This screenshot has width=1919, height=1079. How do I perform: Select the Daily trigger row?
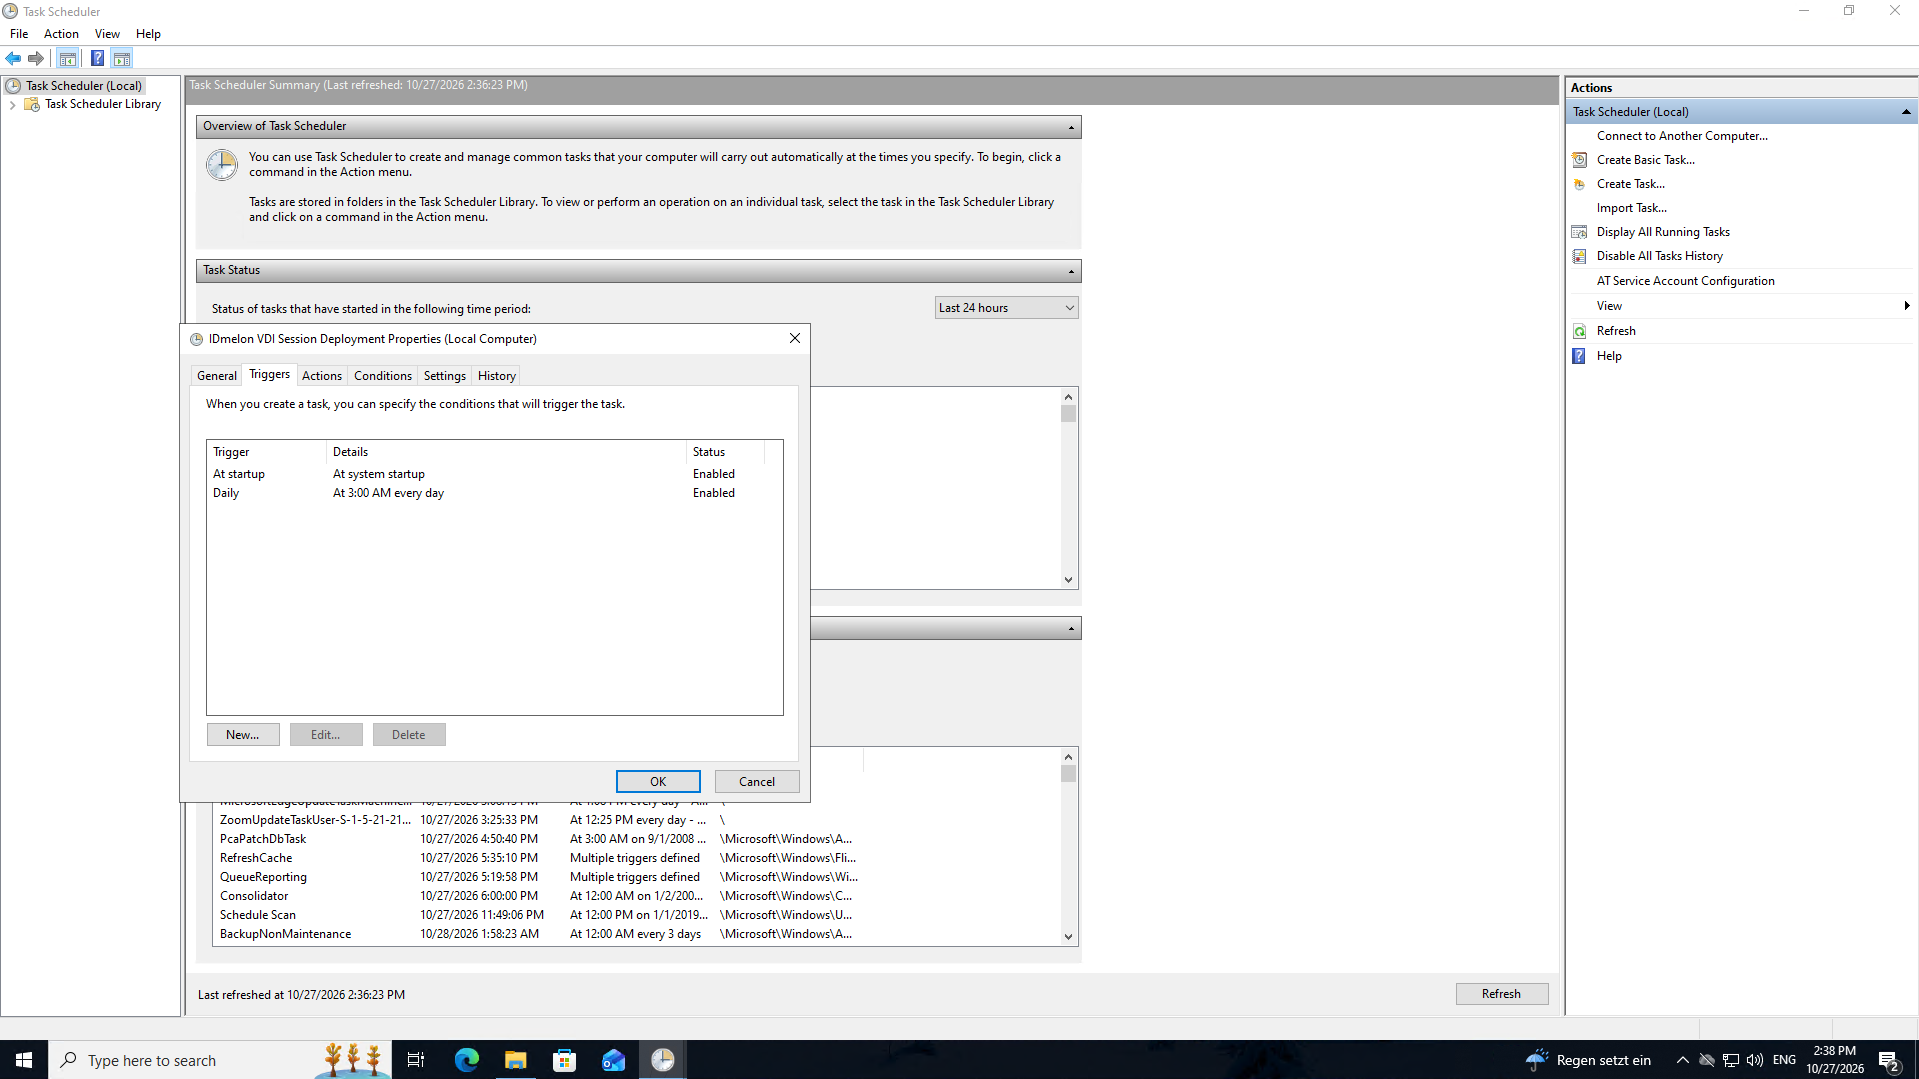coord(494,493)
